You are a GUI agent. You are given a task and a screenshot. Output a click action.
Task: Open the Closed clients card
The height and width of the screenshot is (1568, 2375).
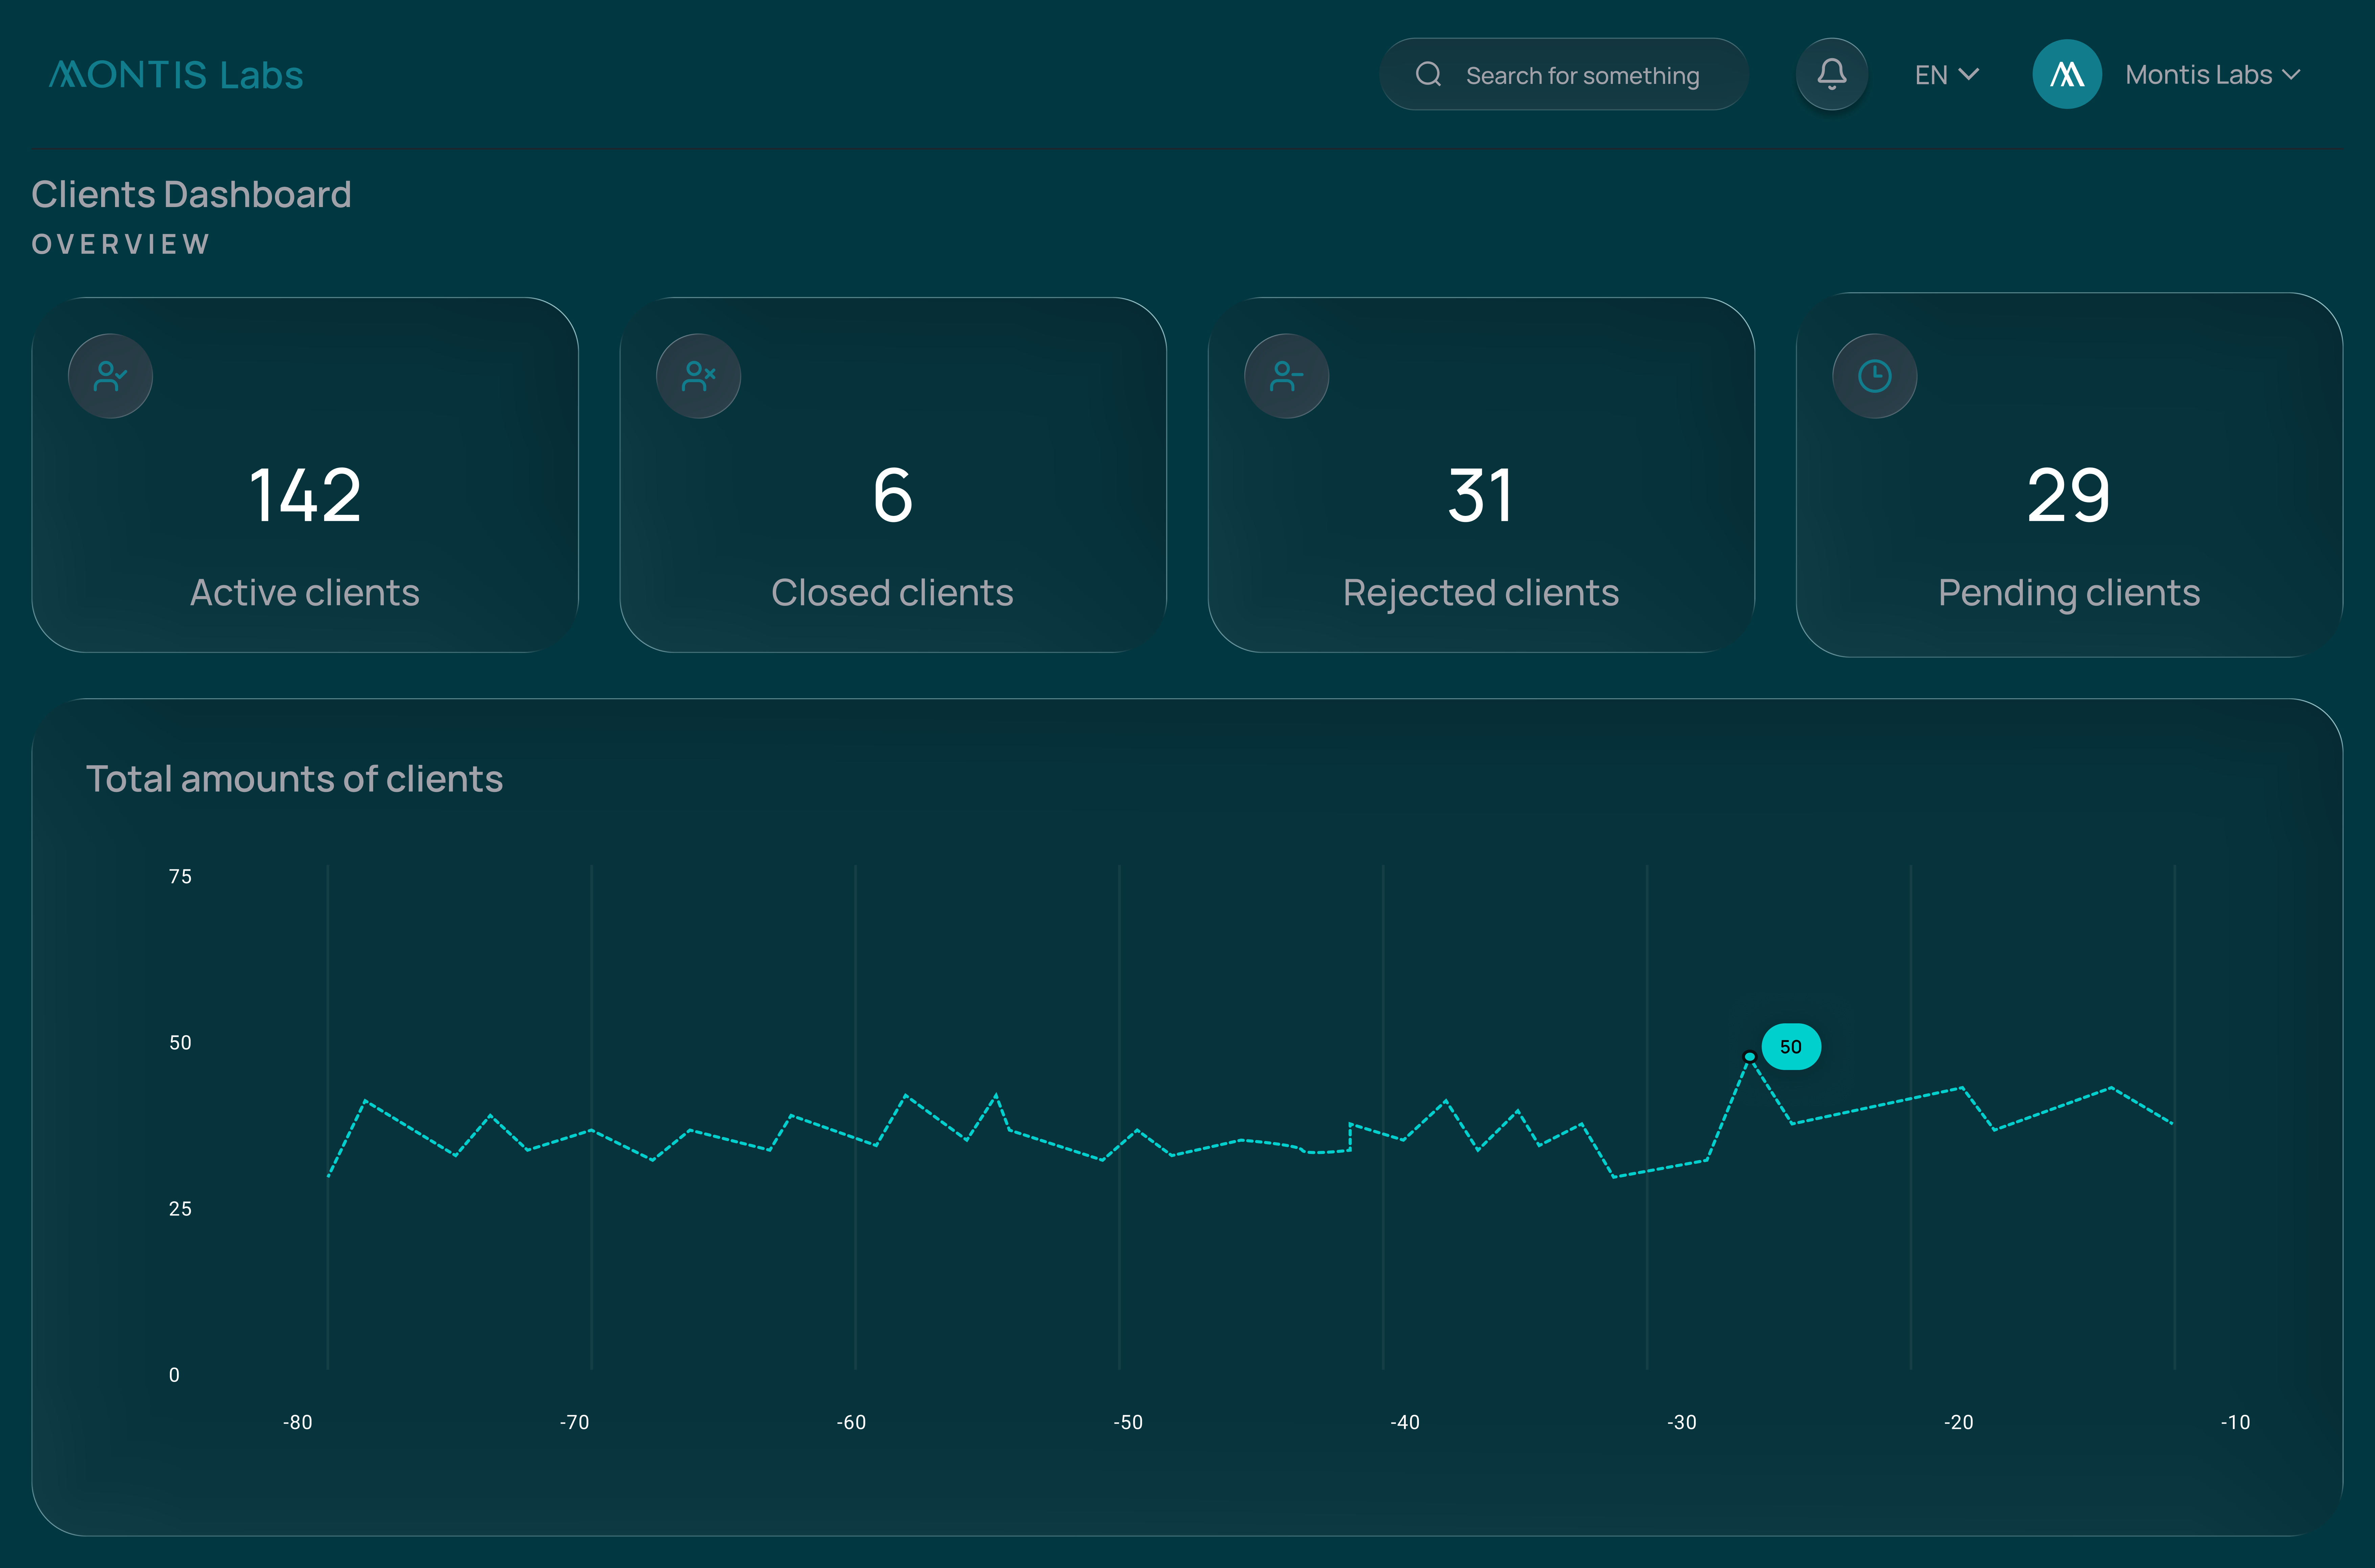(893, 475)
